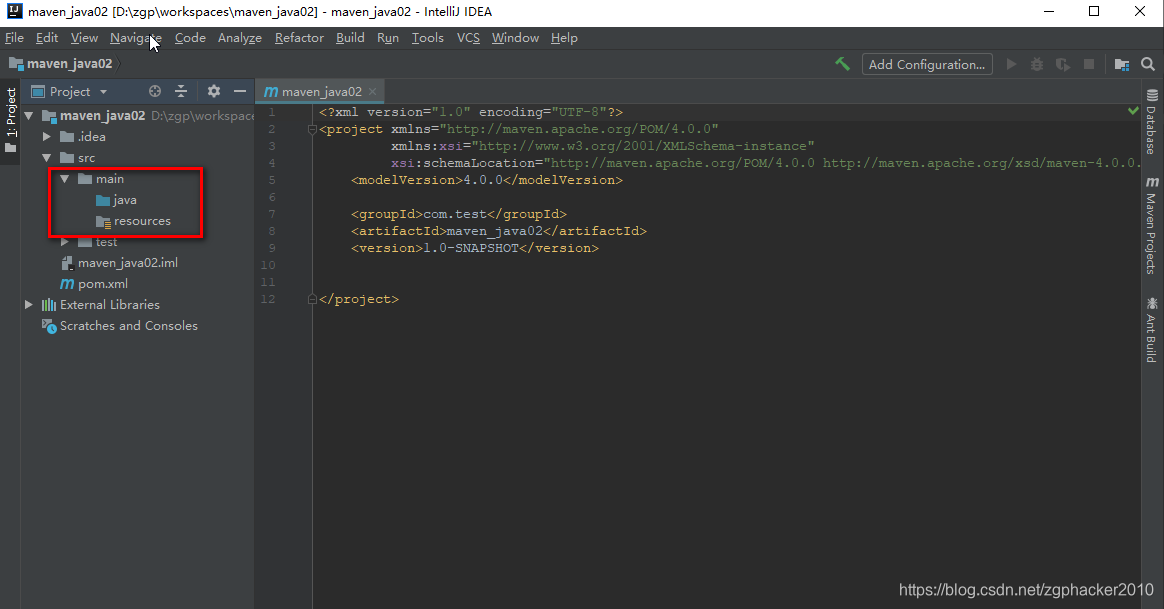Screen dimensions: 1164x609
Task: Expand the .idea folder node
Action: click(x=47, y=137)
